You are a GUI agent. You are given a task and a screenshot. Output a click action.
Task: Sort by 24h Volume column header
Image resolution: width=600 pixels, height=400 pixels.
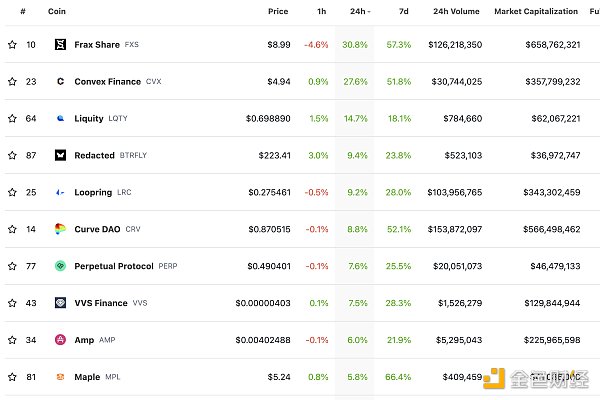[x=457, y=11]
